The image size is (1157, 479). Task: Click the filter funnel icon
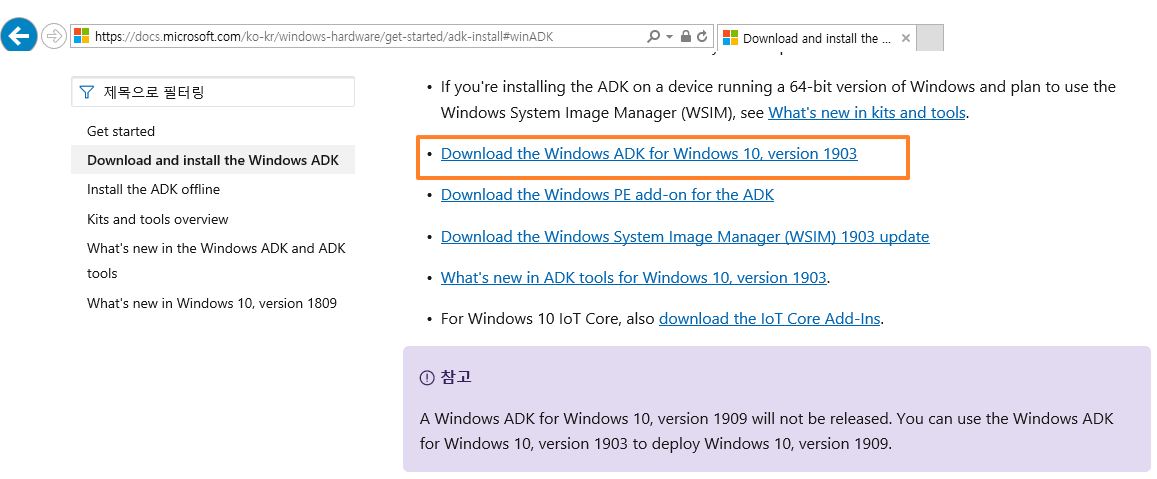pos(87,92)
